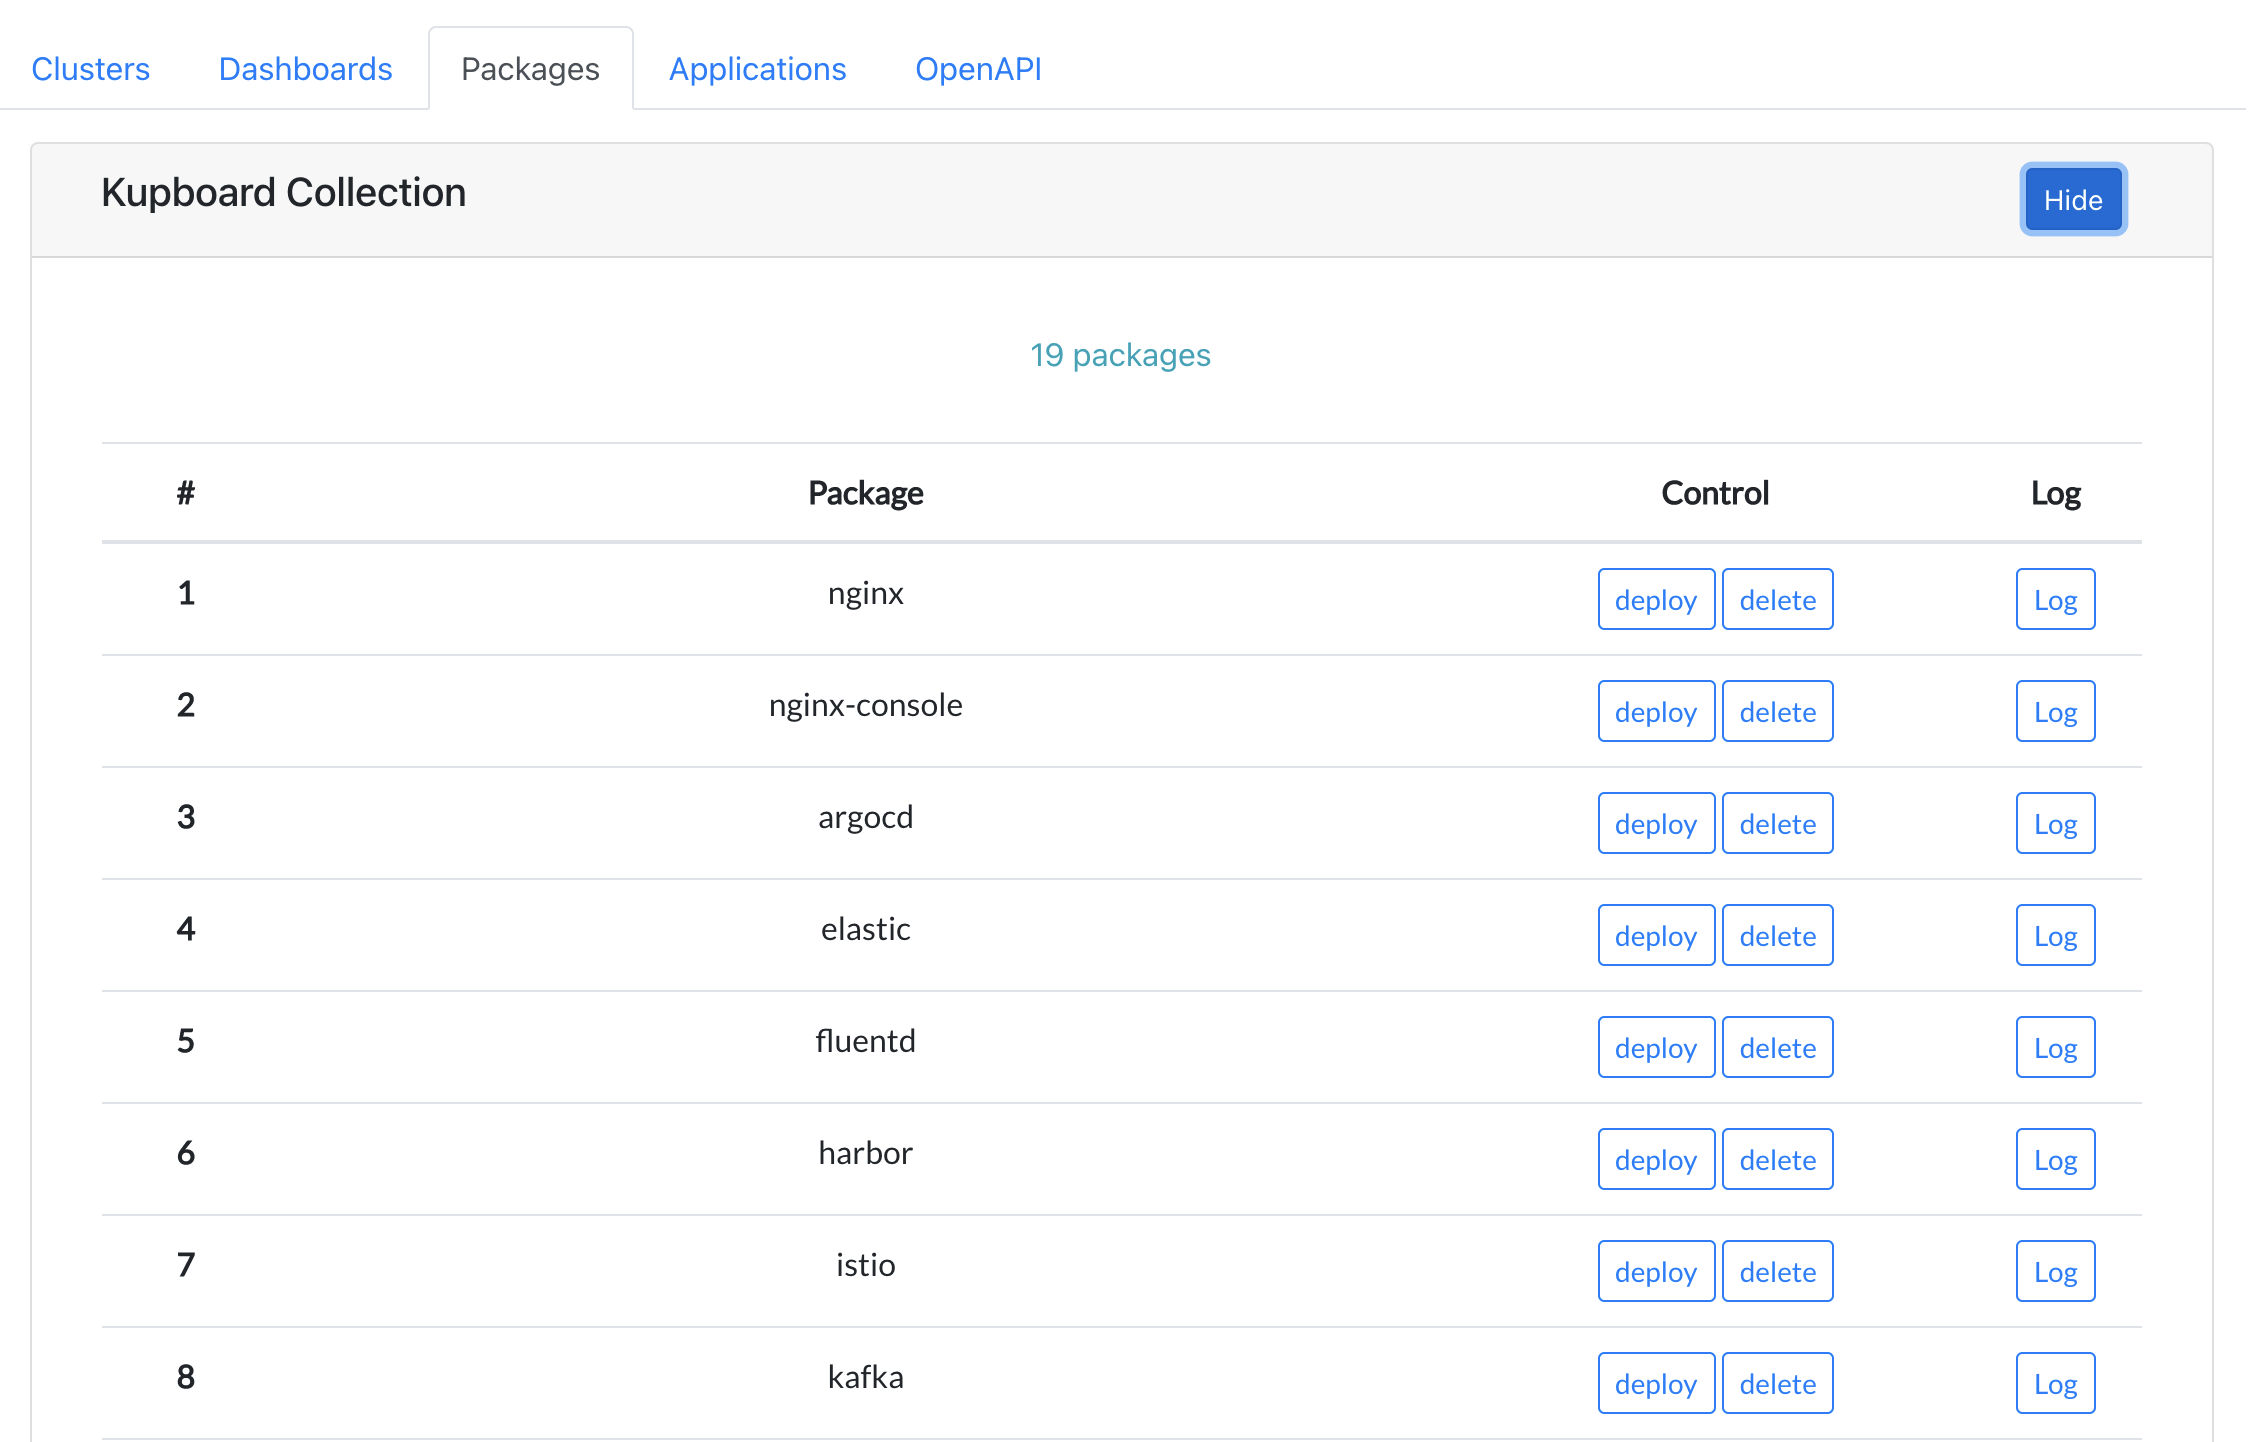The image size is (2256, 1442).
Task: Click the # column header
Action: 186,493
